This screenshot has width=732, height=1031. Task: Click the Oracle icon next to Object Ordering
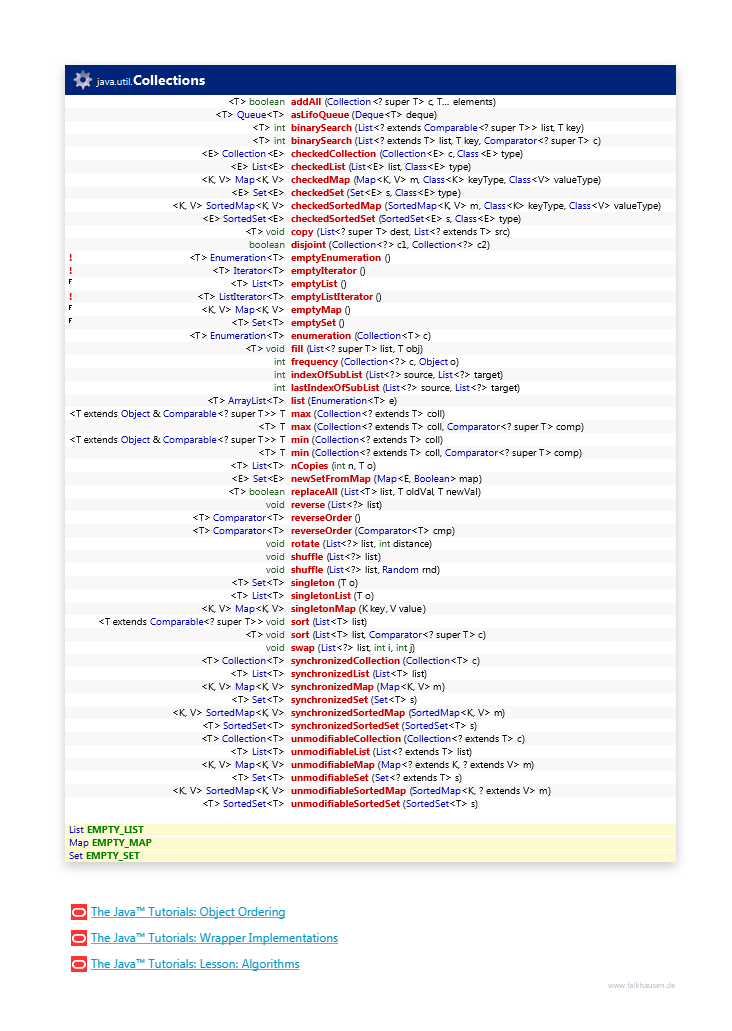coord(79,912)
